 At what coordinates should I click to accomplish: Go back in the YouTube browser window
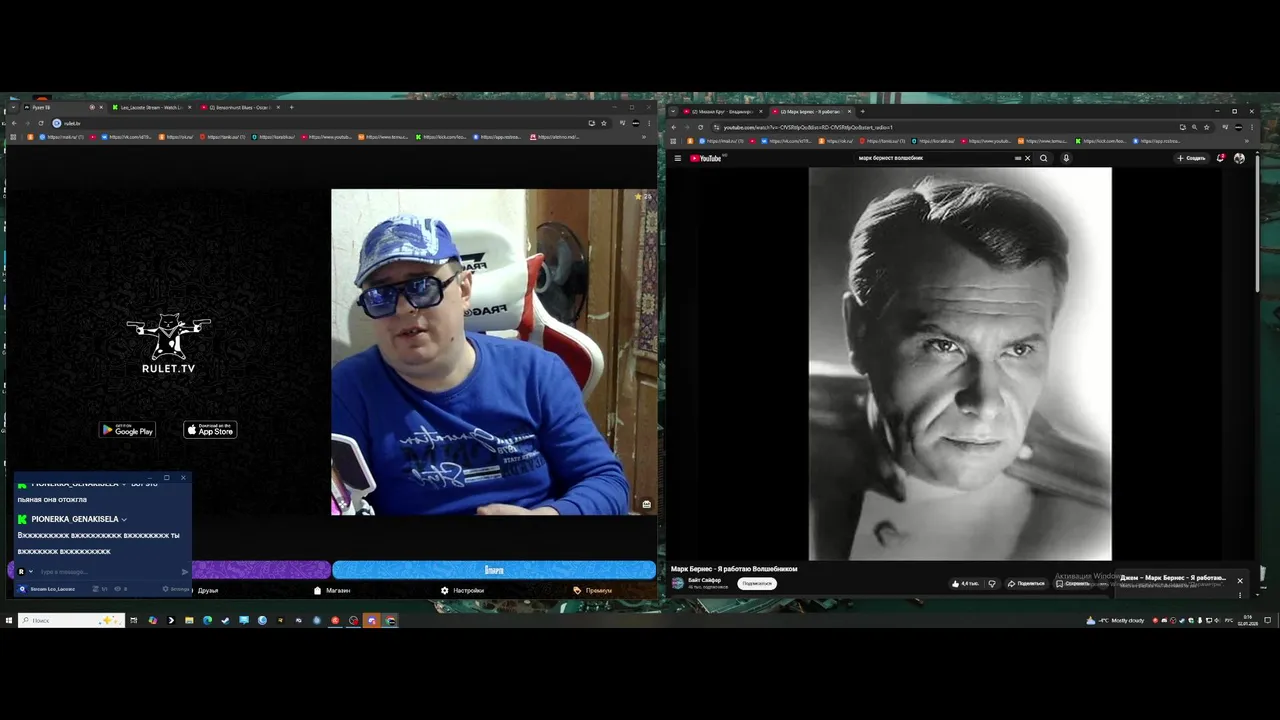pyautogui.click(x=674, y=127)
